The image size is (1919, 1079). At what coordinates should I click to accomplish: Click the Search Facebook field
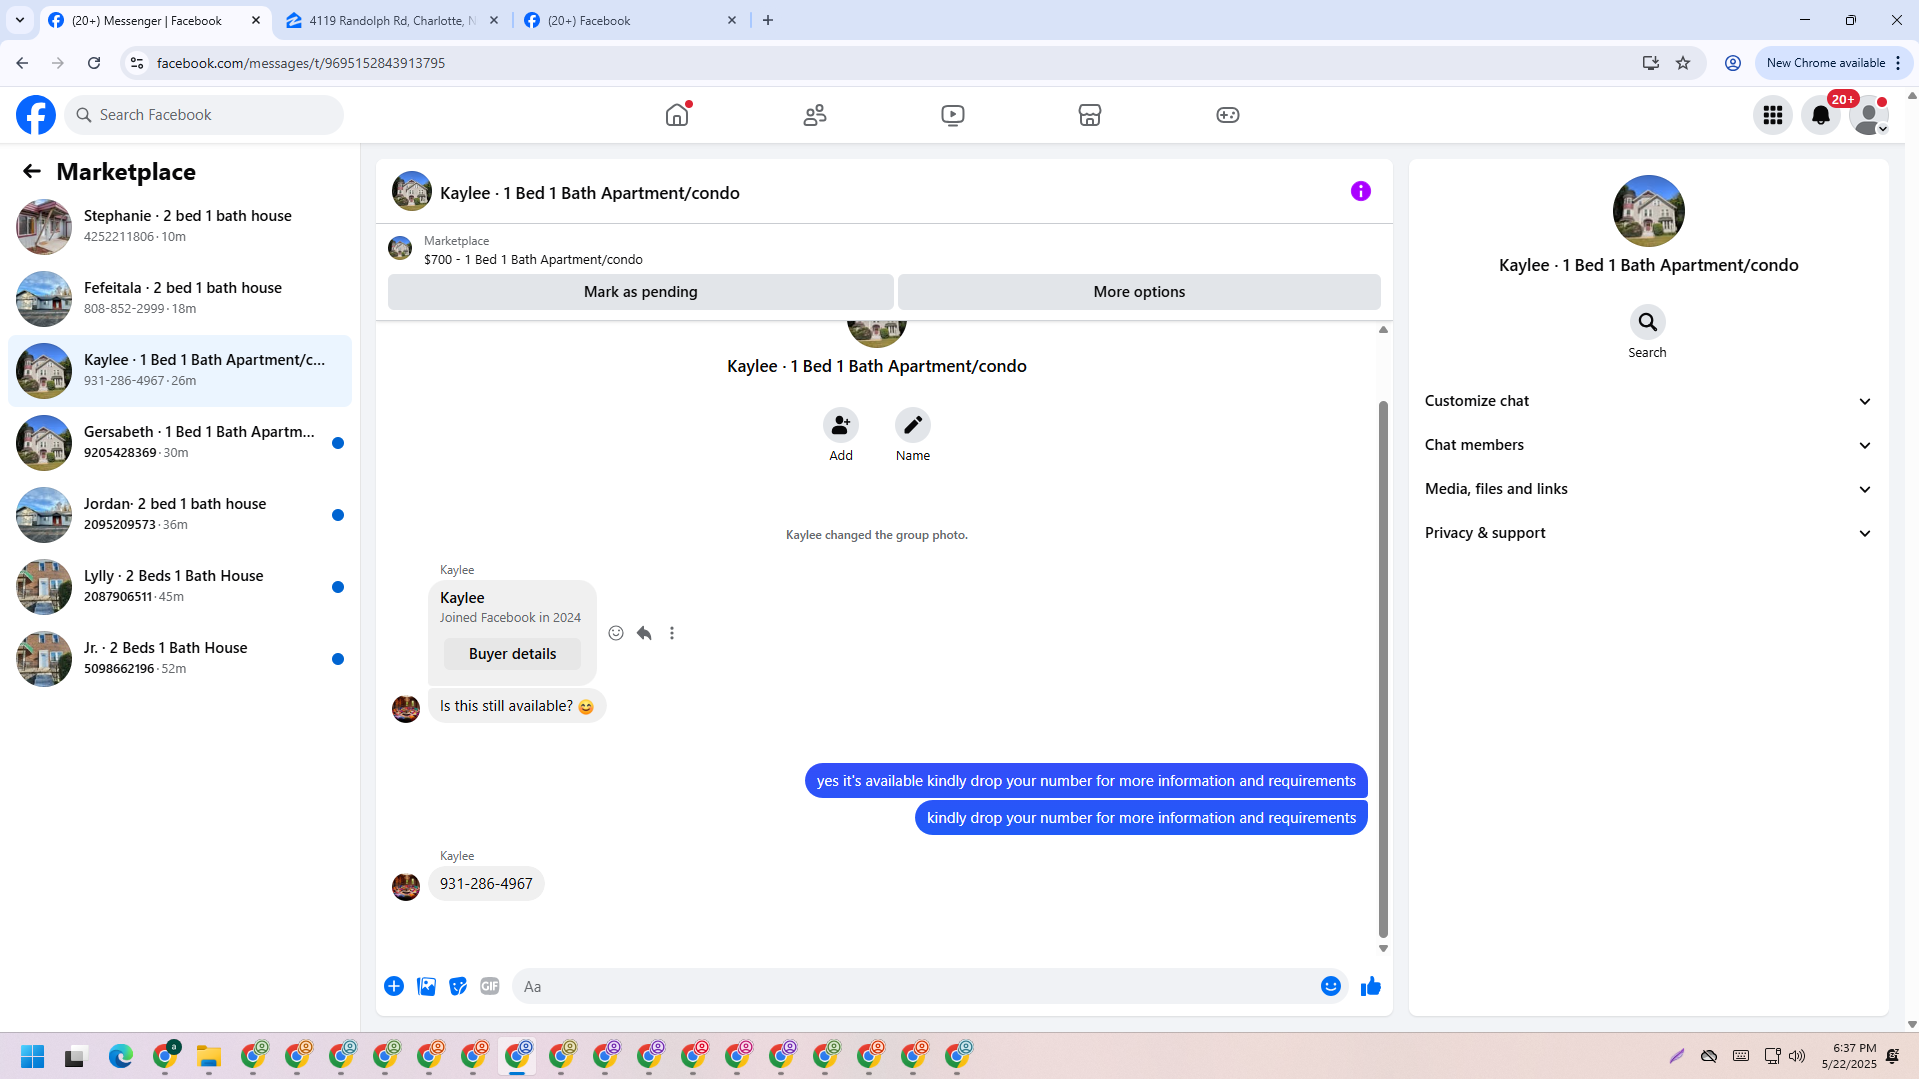(x=204, y=115)
